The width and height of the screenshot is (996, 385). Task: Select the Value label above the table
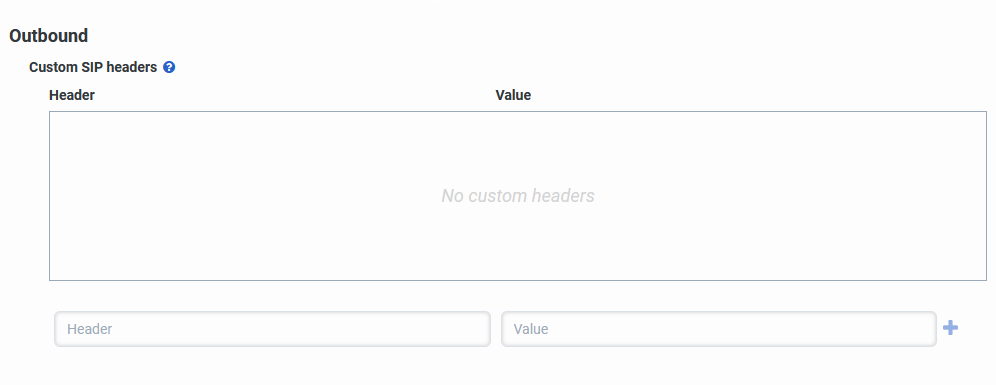point(513,95)
